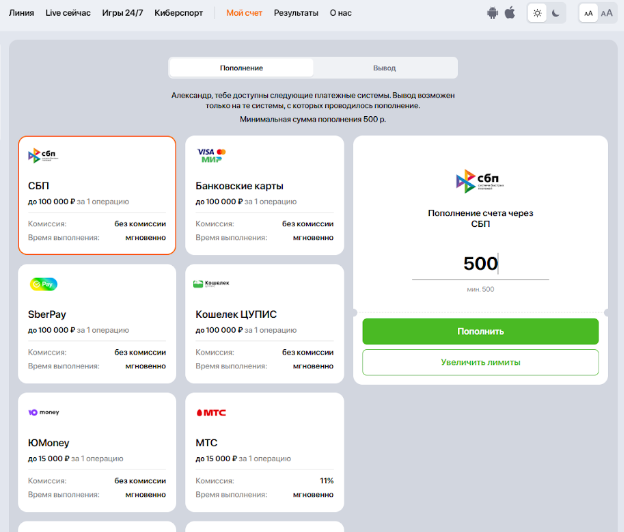Click the deposit amount field showing 500
Image resolution: width=624 pixels, height=532 pixels.
coord(480,264)
